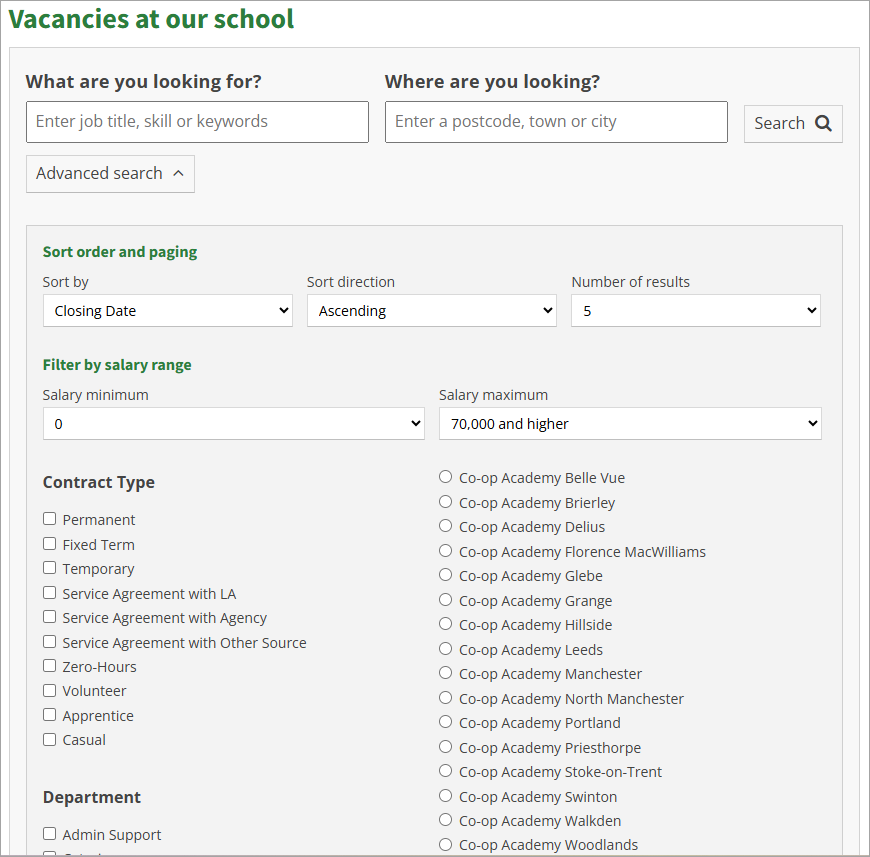
Task: Tick the Fixed Term checkbox
Action: click(50, 544)
